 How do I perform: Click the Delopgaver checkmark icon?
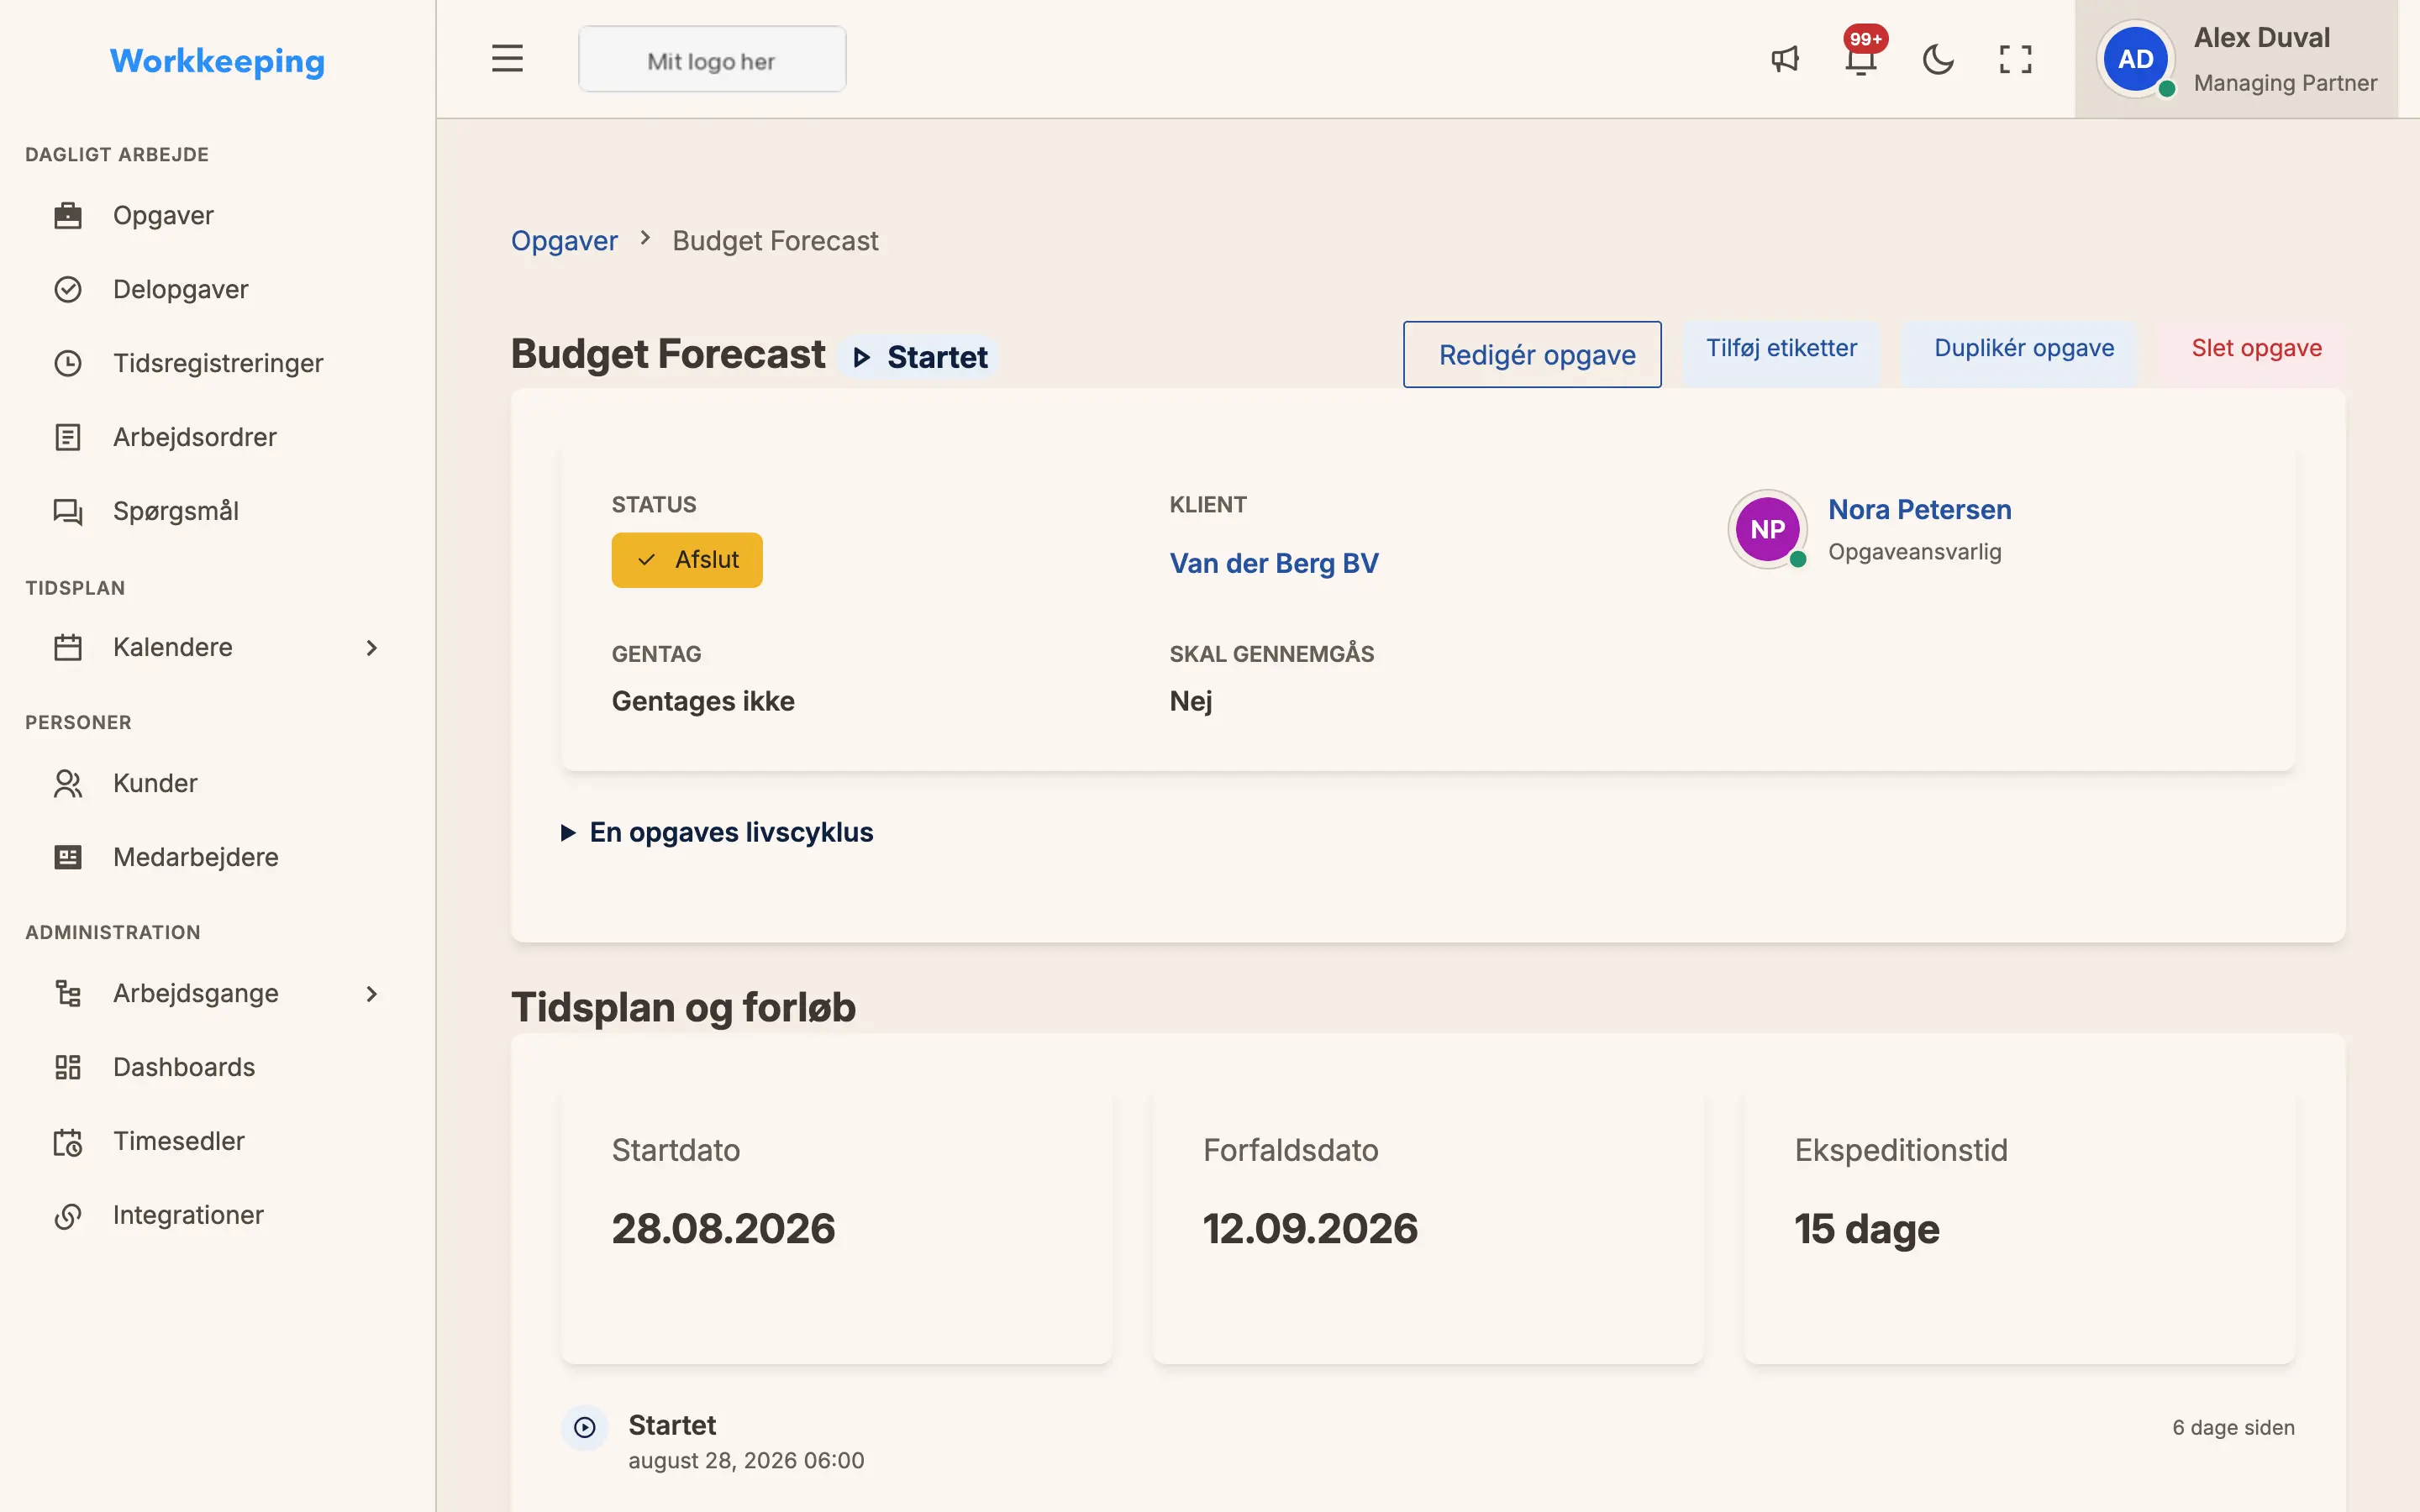68,289
